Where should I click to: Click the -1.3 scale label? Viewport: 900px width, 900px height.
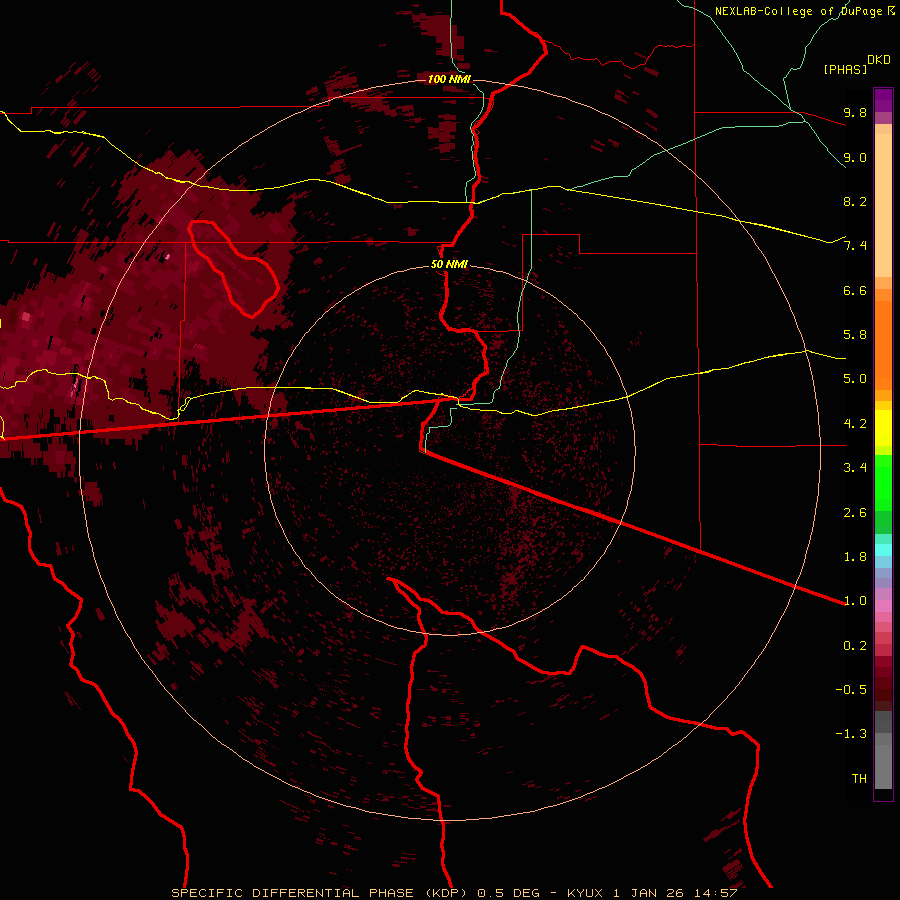pyautogui.click(x=851, y=734)
